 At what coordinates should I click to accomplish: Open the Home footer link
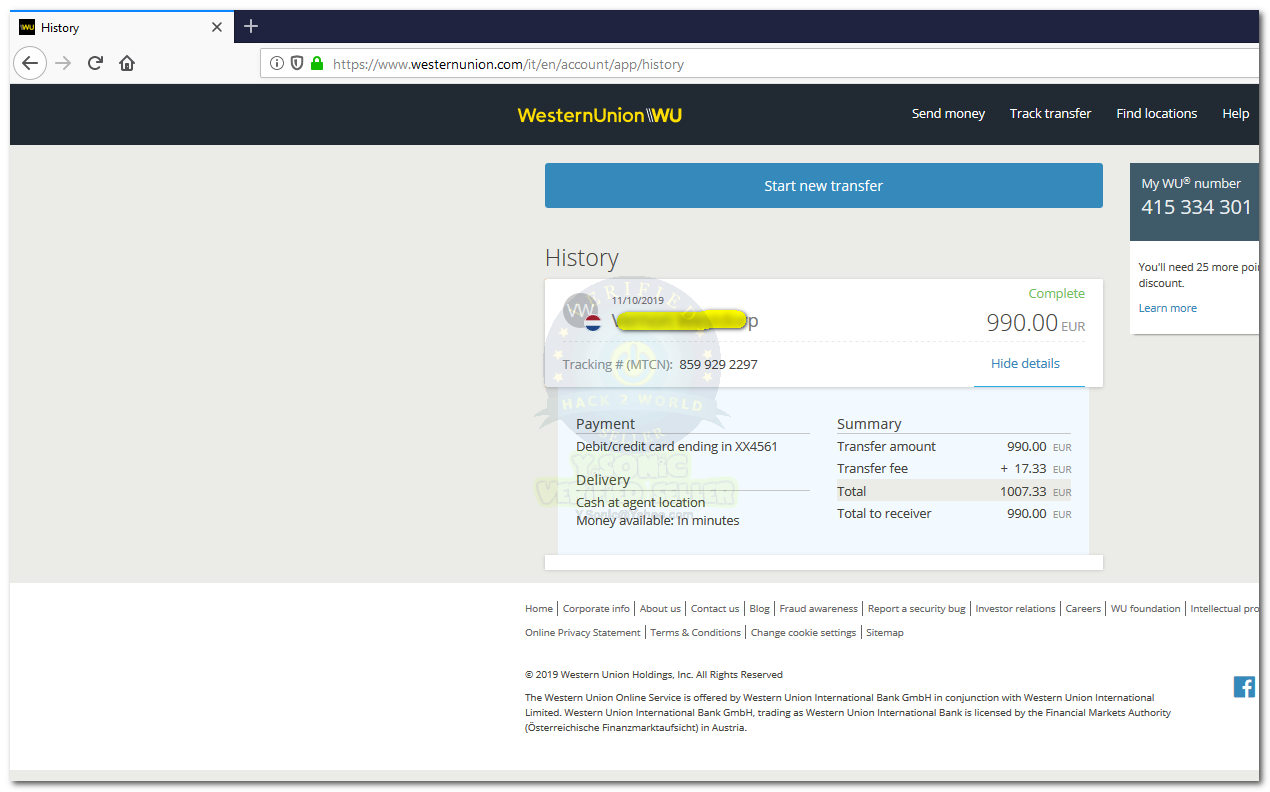(539, 608)
